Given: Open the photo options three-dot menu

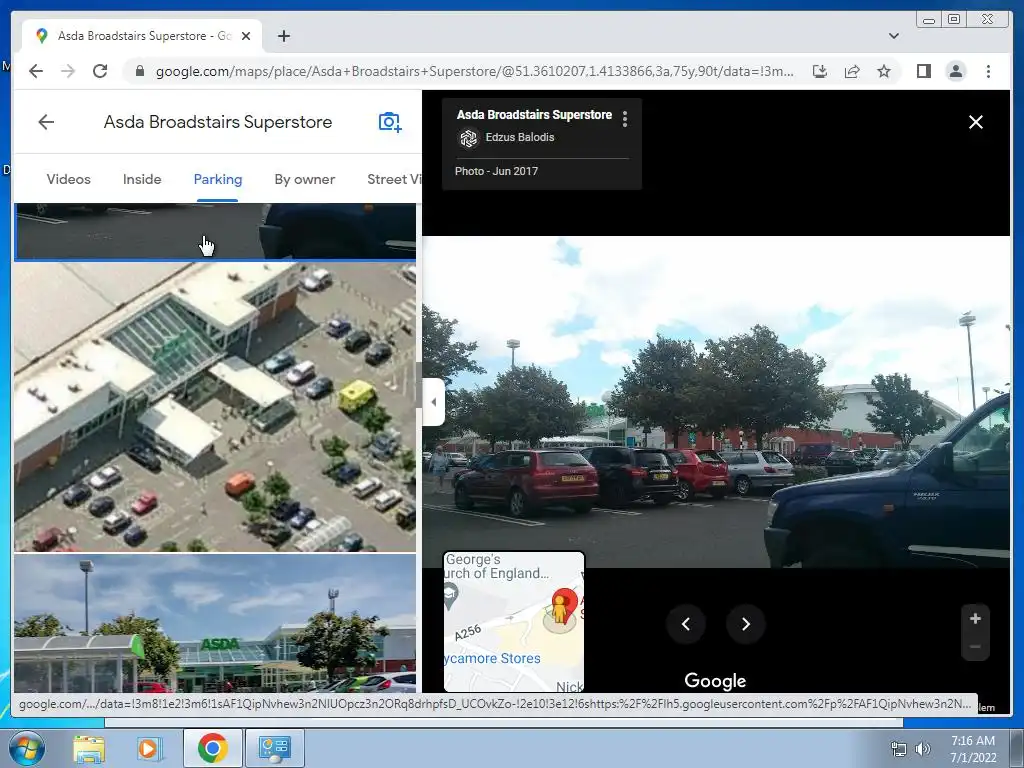Looking at the screenshot, I should [625, 119].
